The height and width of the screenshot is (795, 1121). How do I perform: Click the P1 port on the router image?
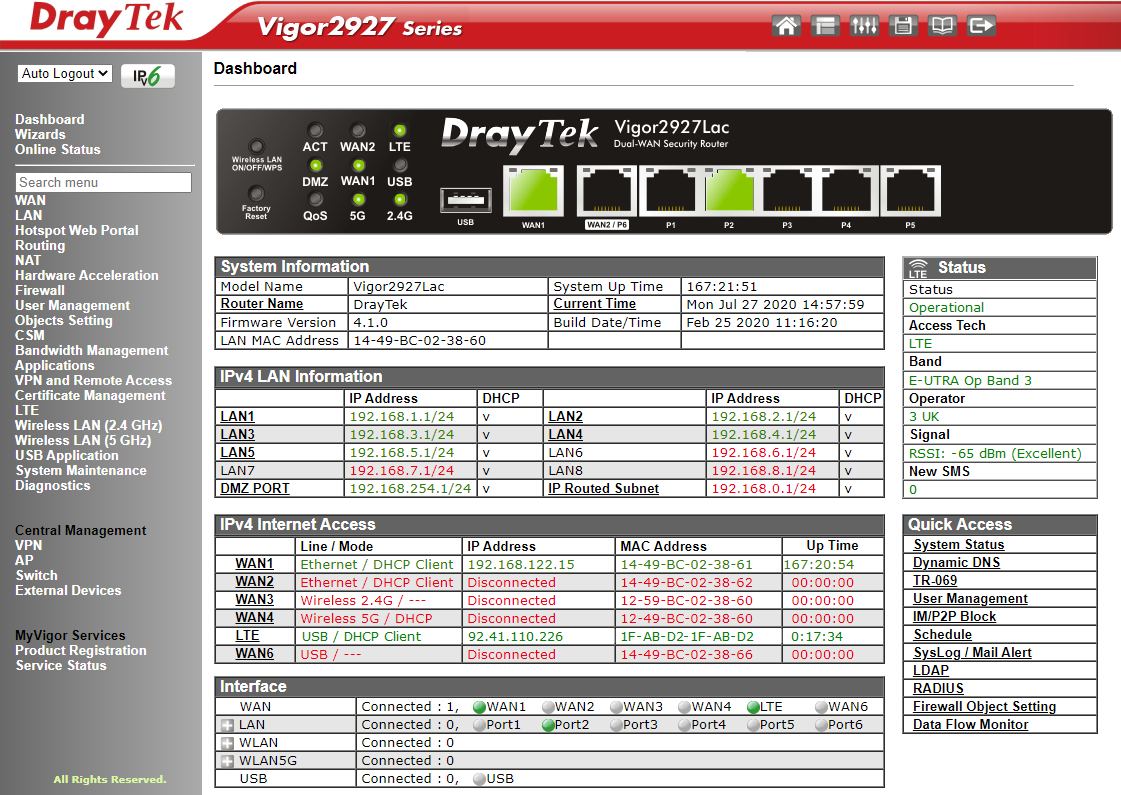pos(671,191)
